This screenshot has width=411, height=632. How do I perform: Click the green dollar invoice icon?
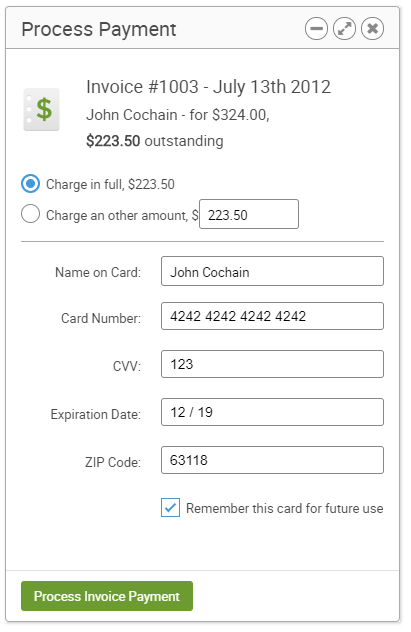[x=42, y=110]
